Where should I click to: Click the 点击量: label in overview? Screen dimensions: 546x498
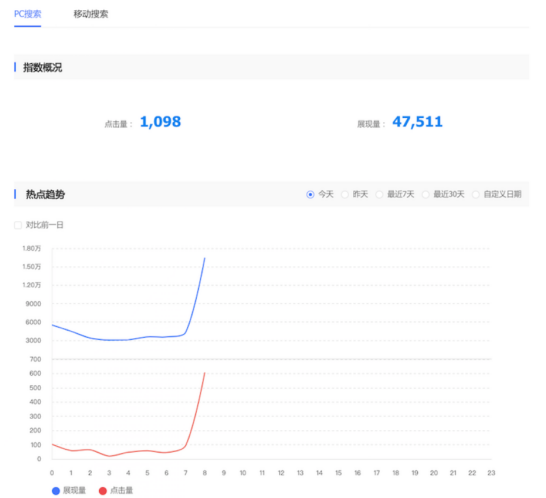tap(118, 124)
